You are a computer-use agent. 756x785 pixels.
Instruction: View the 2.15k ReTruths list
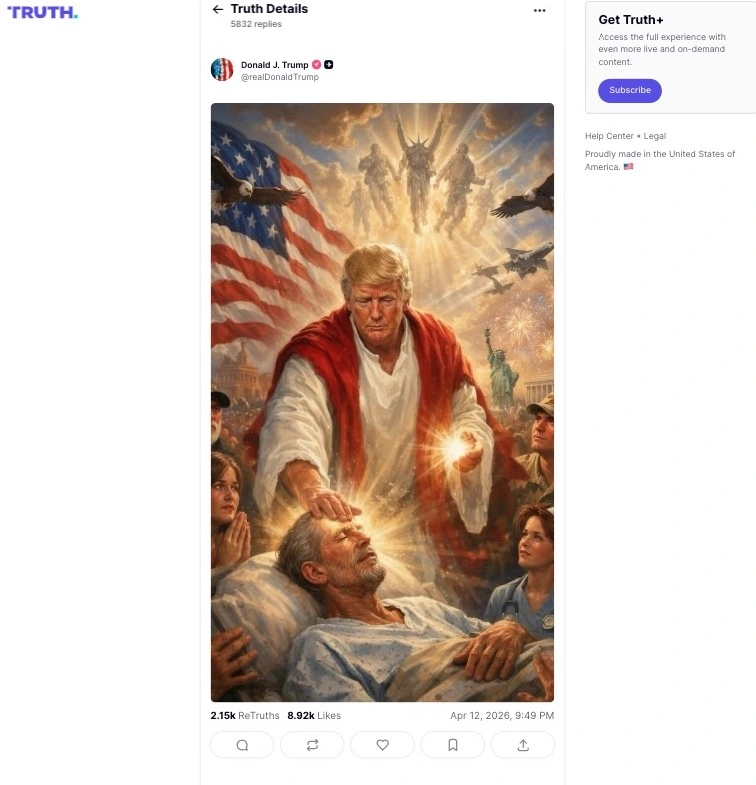tap(245, 715)
